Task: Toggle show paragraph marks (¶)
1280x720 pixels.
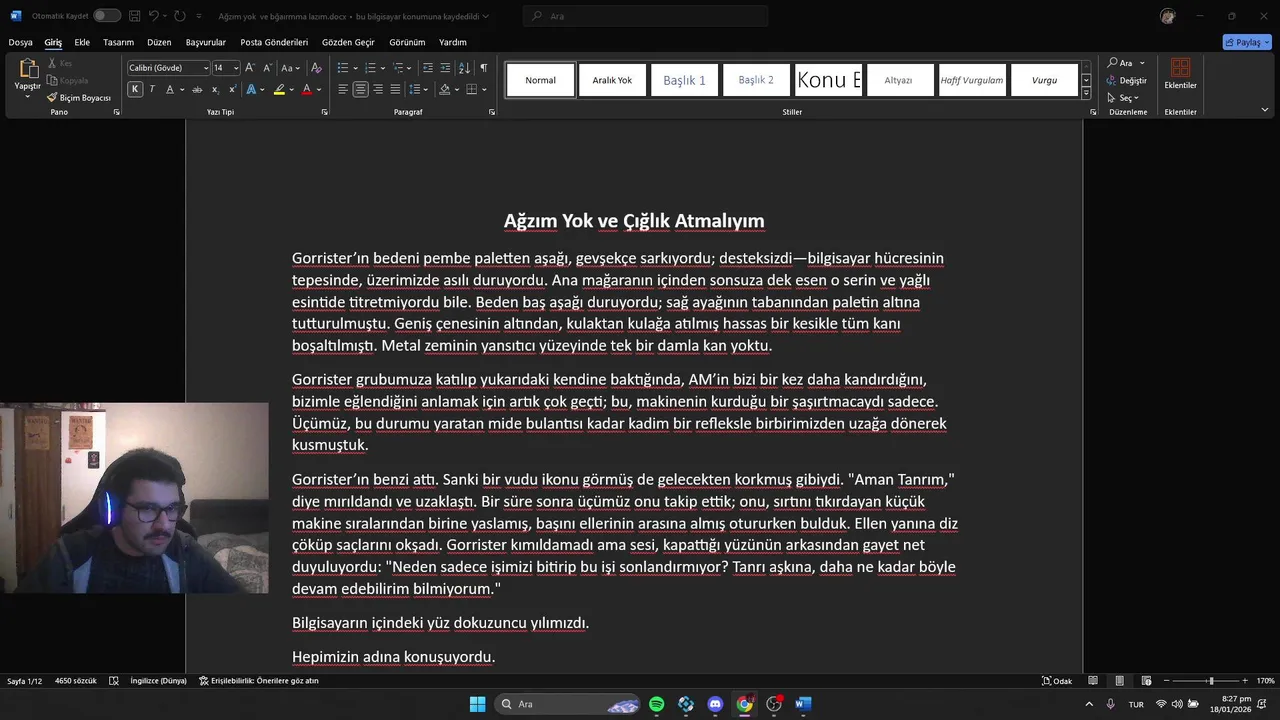Action: [x=484, y=68]
